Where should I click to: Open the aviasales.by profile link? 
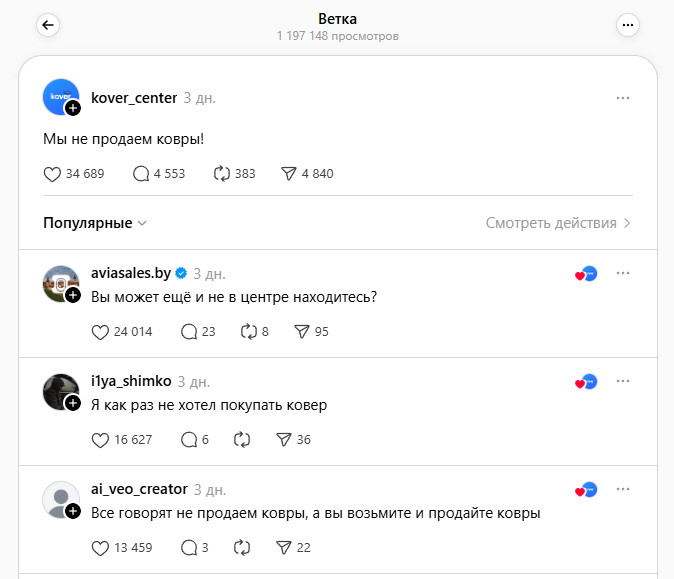(131, 273)
